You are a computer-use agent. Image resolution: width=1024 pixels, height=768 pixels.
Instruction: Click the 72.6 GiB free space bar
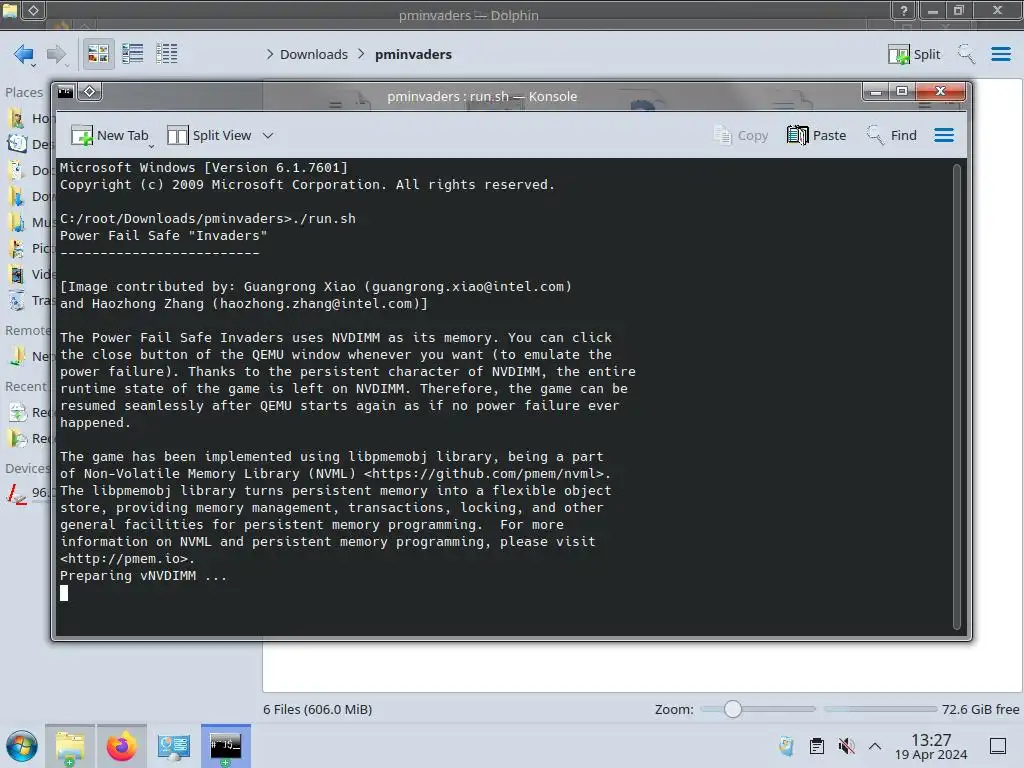[880, 709]
